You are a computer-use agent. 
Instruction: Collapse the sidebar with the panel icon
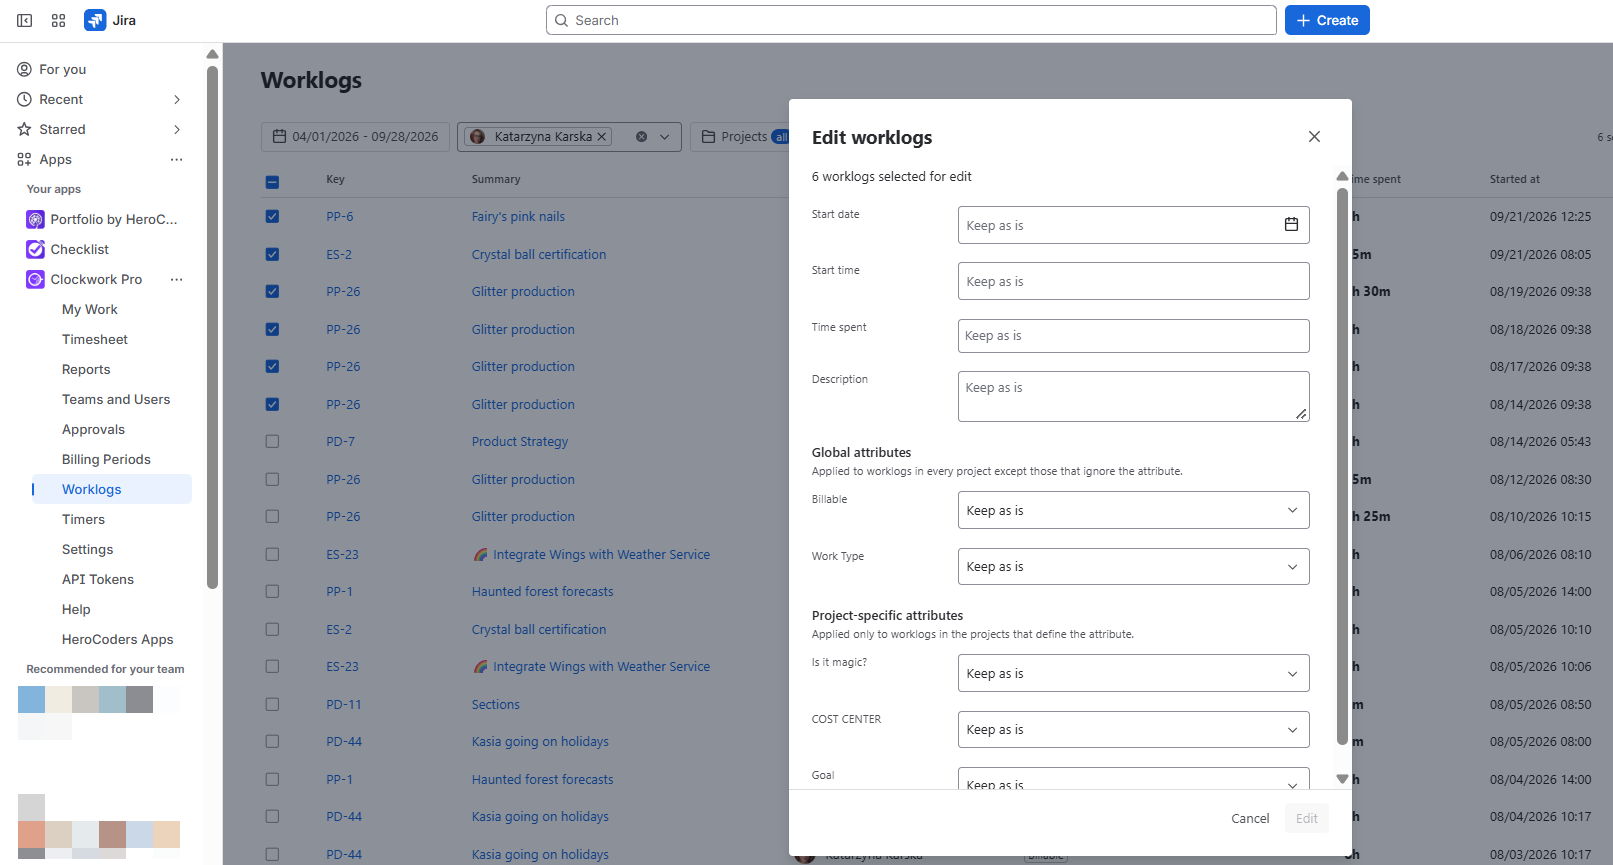25,20
